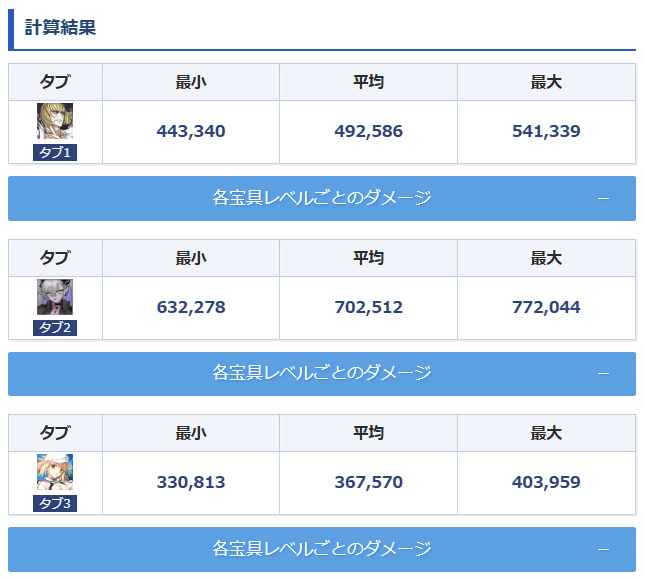Collapse the first 各宝具レベルごとのダメージ panel
This screenshot has height=579, width=645.
(x=322, y=198)
